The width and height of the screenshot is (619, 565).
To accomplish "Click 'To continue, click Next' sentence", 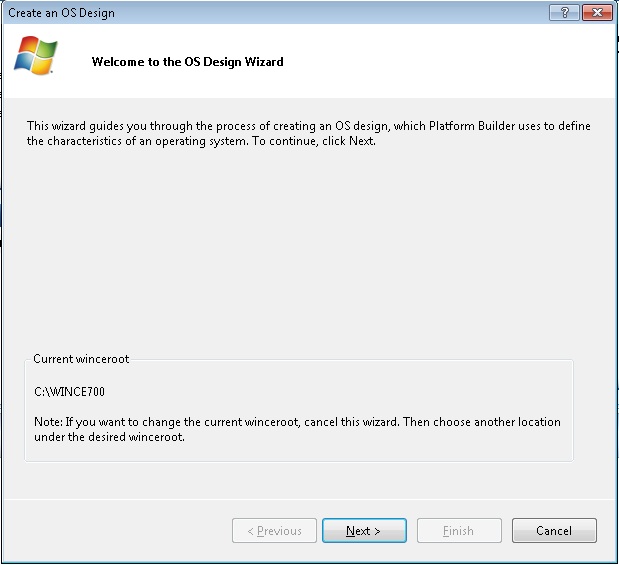I will (314, 141).
